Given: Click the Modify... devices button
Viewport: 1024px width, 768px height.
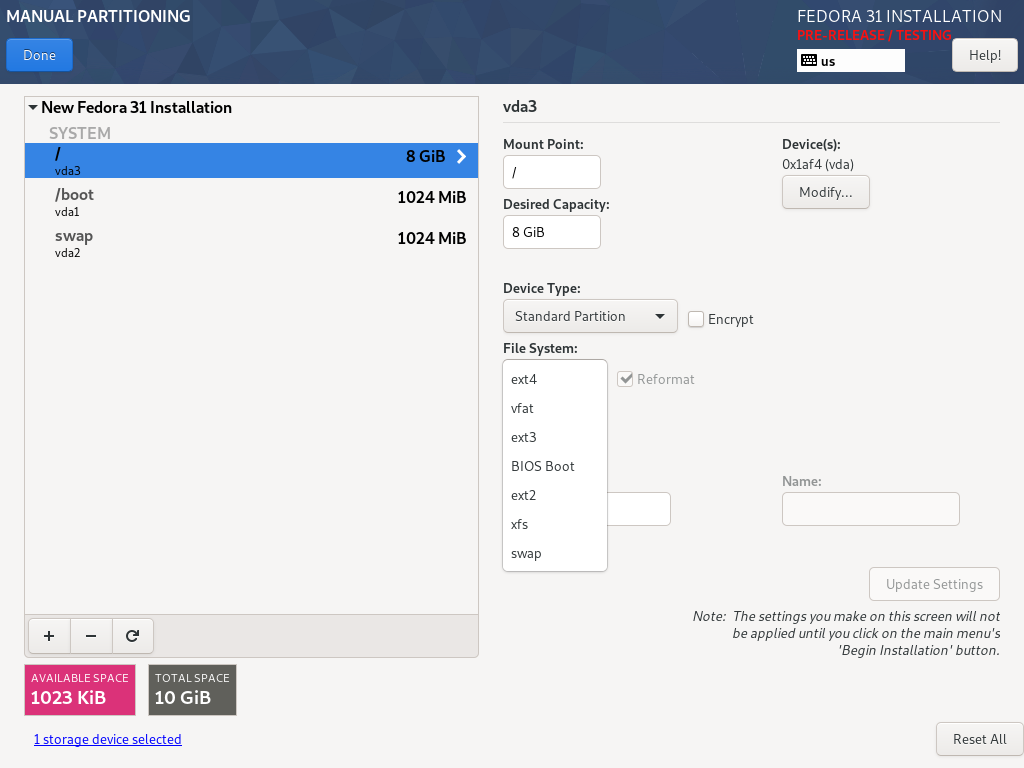Looking at the screenshot, I should click(825, 192).
